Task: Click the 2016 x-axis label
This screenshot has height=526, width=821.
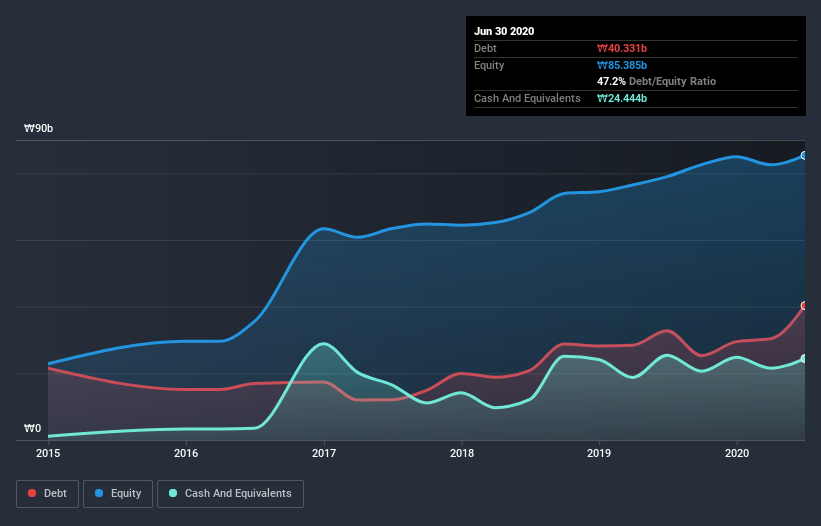Action: 186,453
